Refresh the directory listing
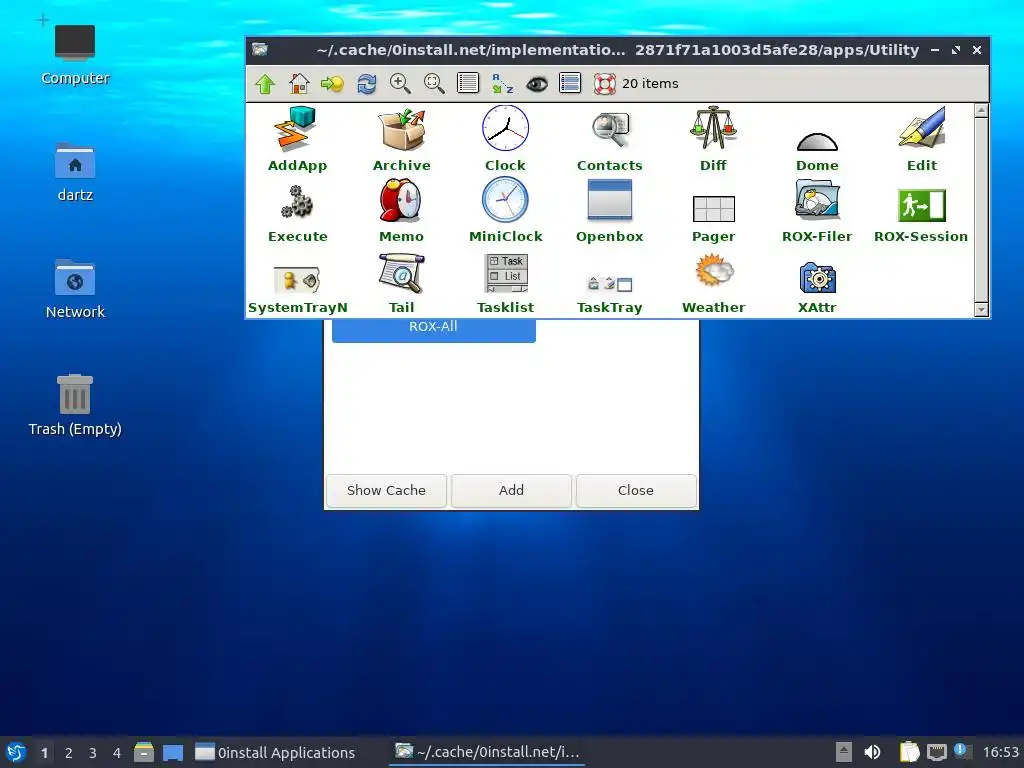This screenshot has height=768, width=1024. tap(366, 84)
